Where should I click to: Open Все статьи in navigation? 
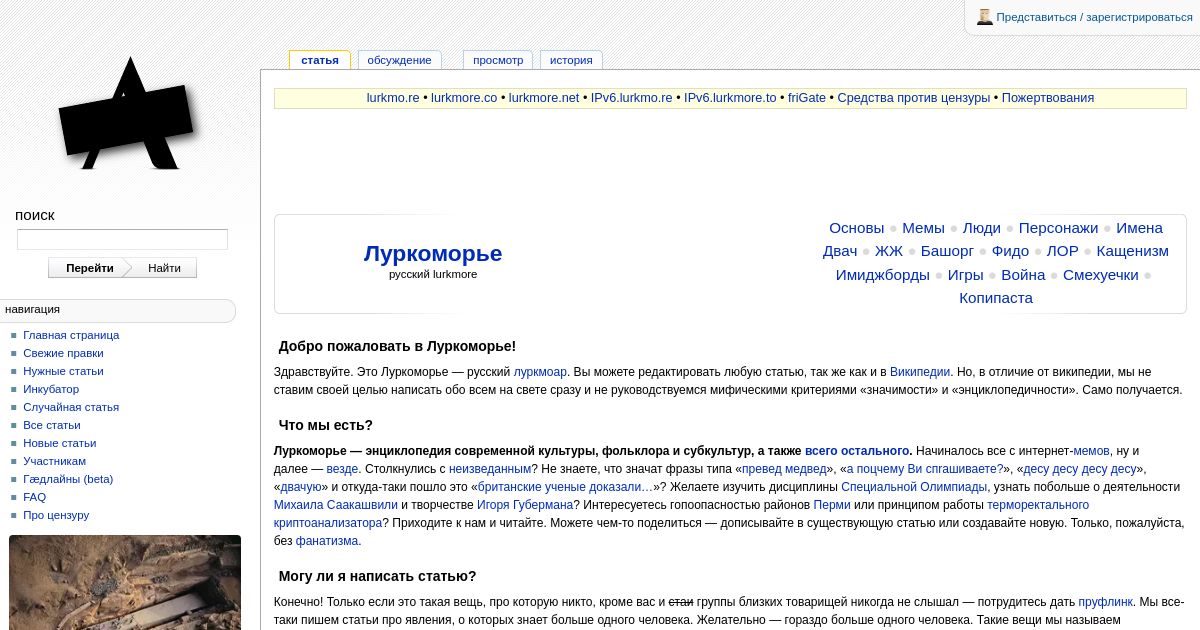click(52, 425)
